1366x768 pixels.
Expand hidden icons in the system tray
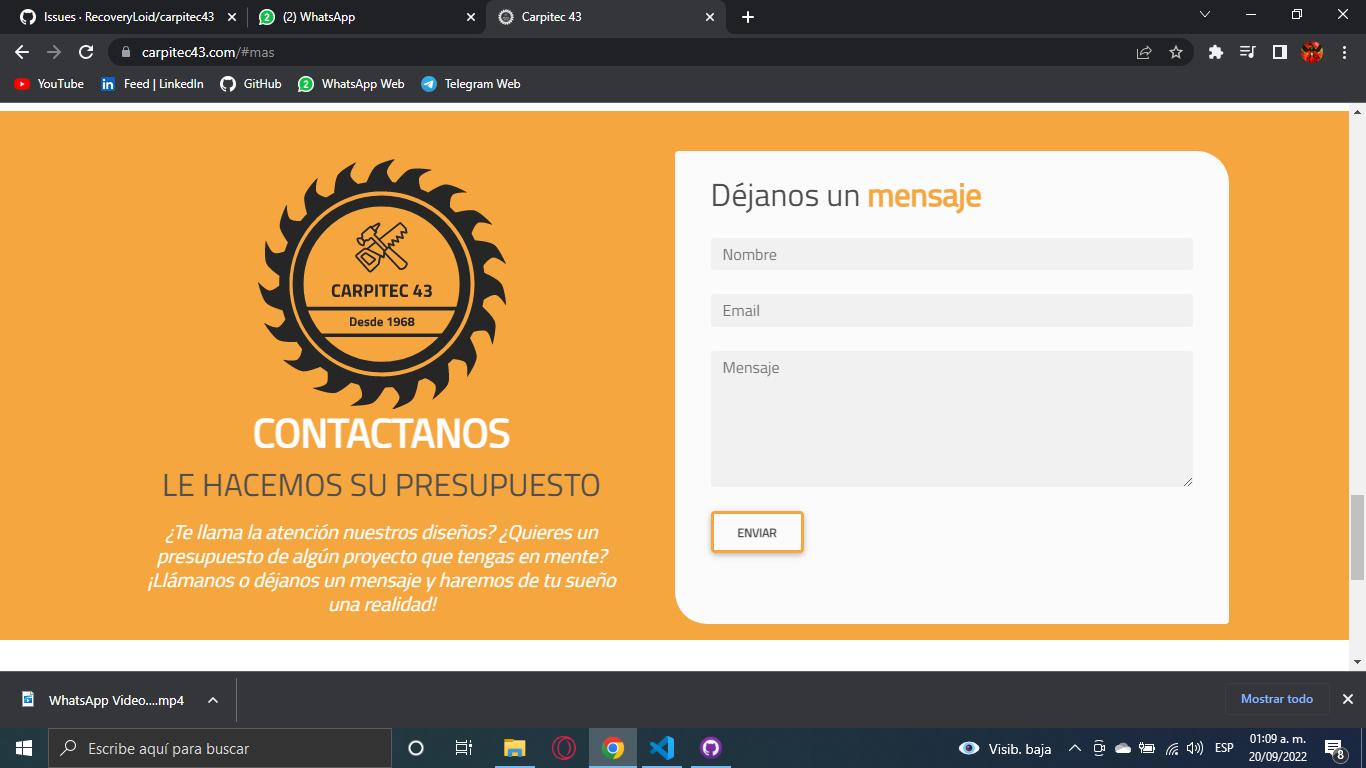click(1073, 747)
